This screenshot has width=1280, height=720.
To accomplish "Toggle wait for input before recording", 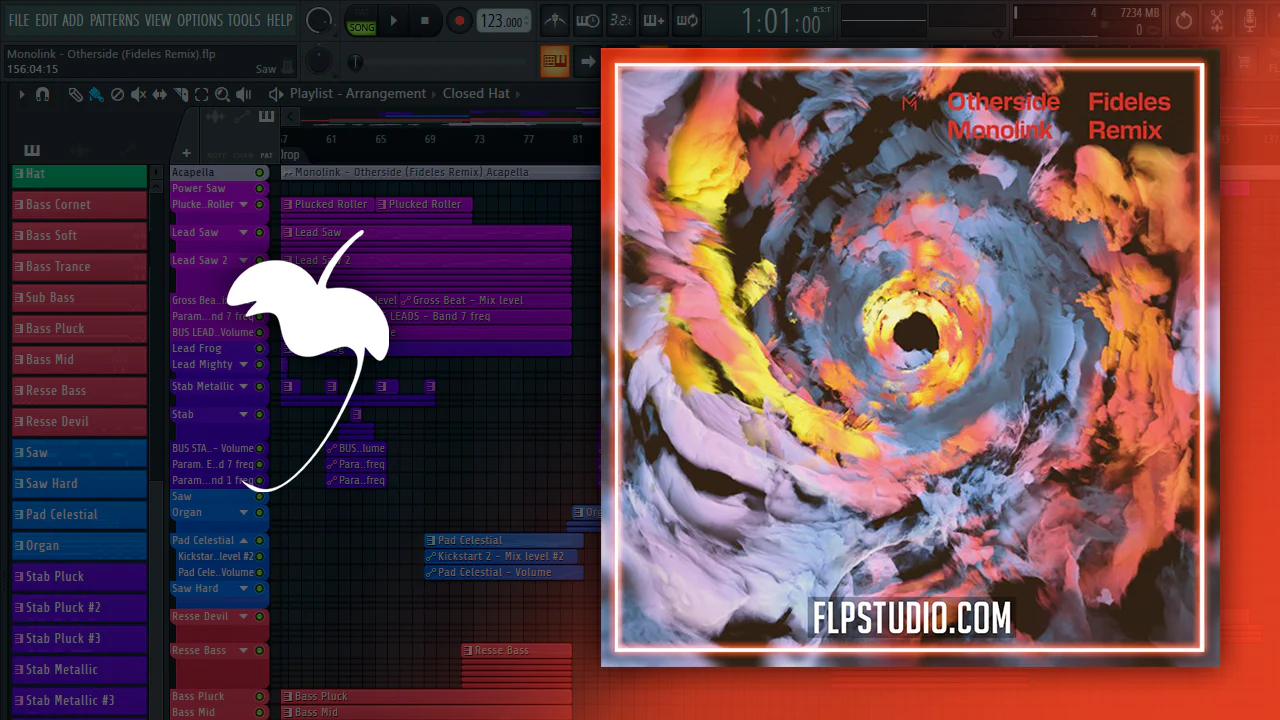I will pos(588,20).
